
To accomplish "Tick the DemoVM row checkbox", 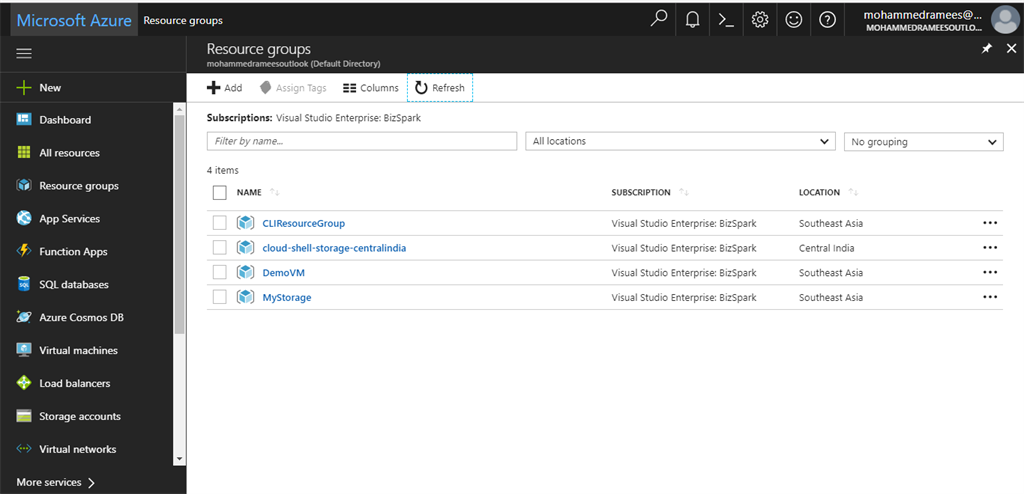I will coord(220,272).
